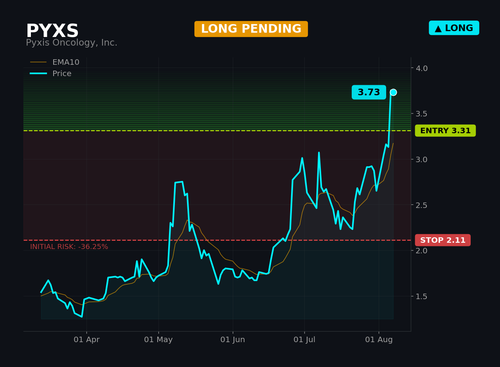Click the 3.73 current price tag
Image resolution: width=500 pixels, height=367 pixels.
[x=369, y=92]
